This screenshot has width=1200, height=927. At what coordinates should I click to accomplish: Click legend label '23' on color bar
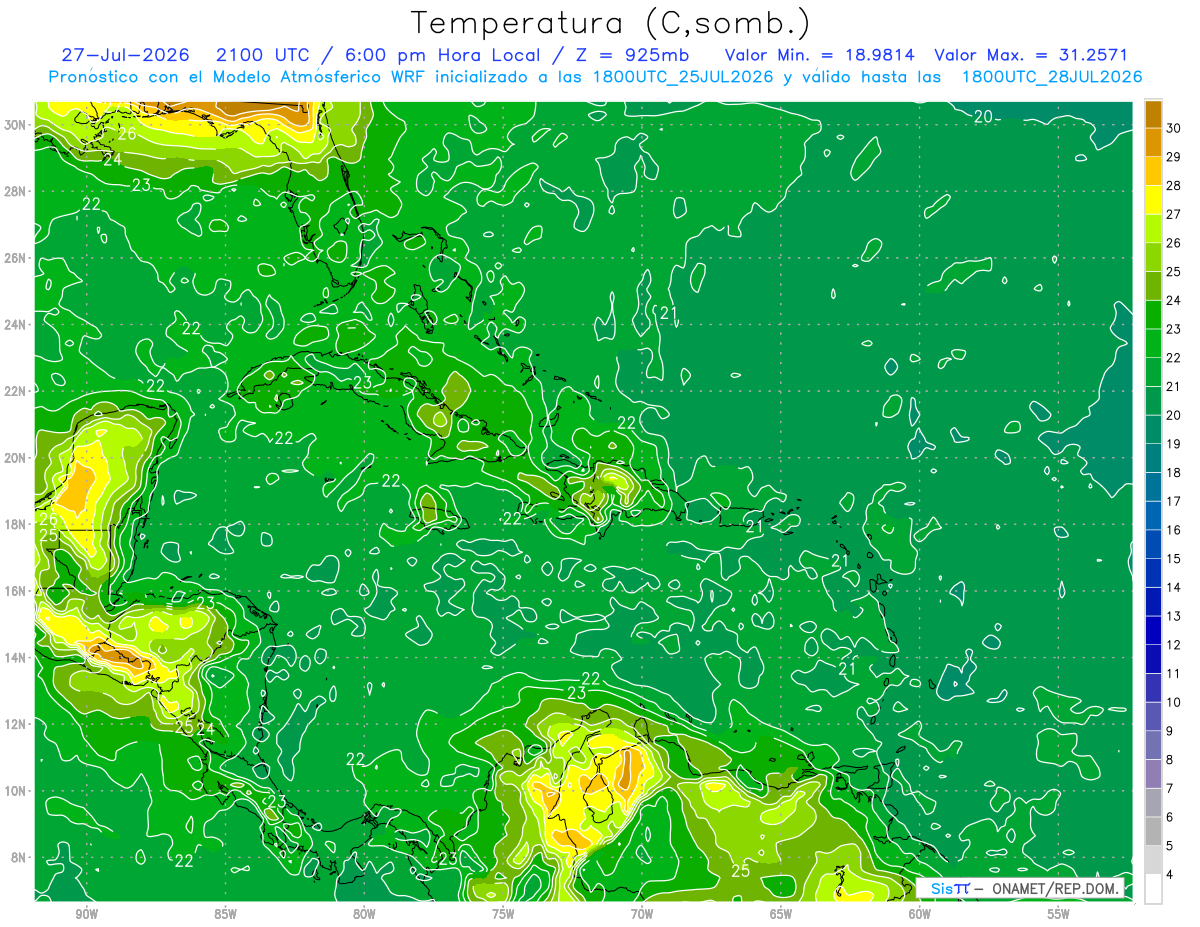tap(1174, 329)
